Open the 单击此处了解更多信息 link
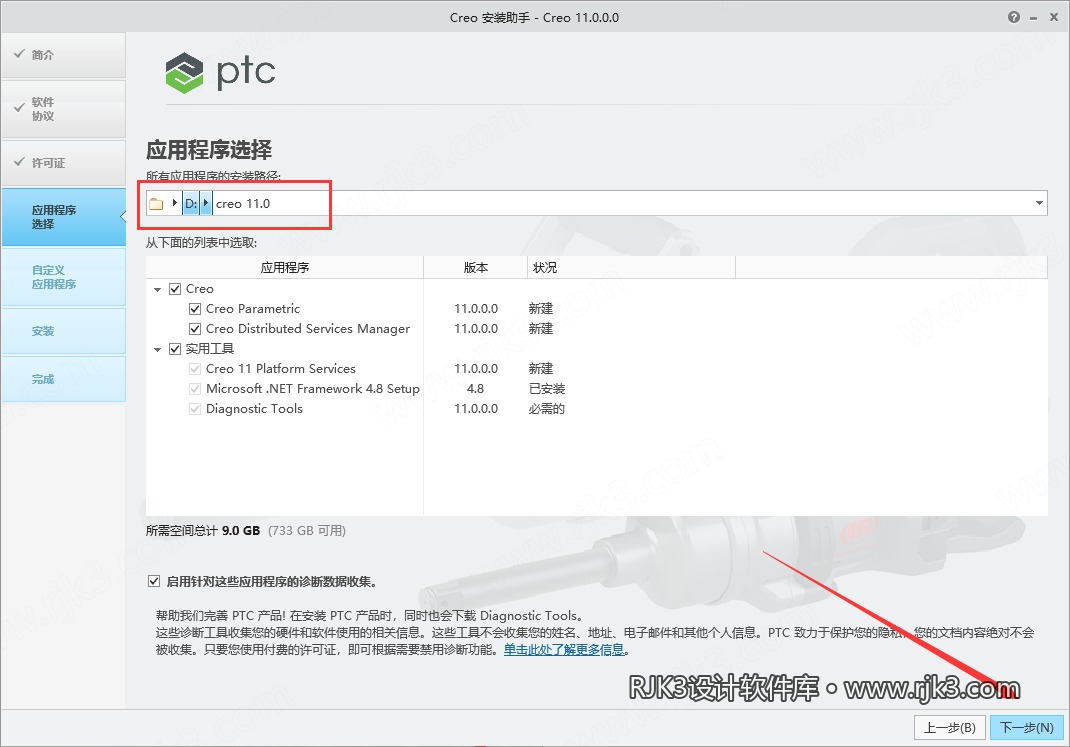Viewport: 1070px width, 747px height. 564,649
